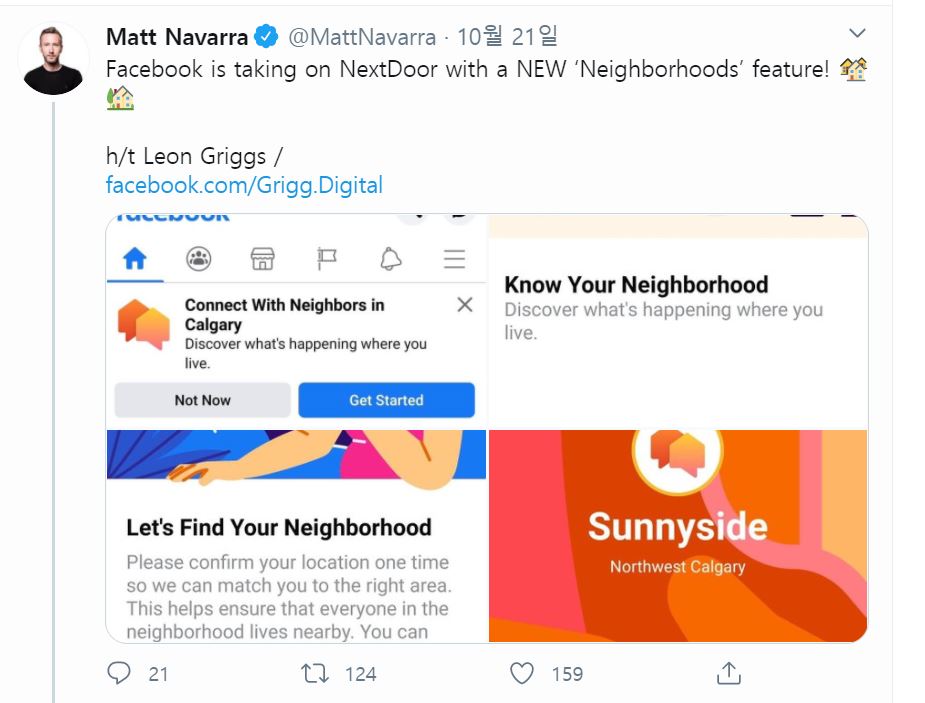Click the Matt Navarra display name
925x703 pixels.
177,37
